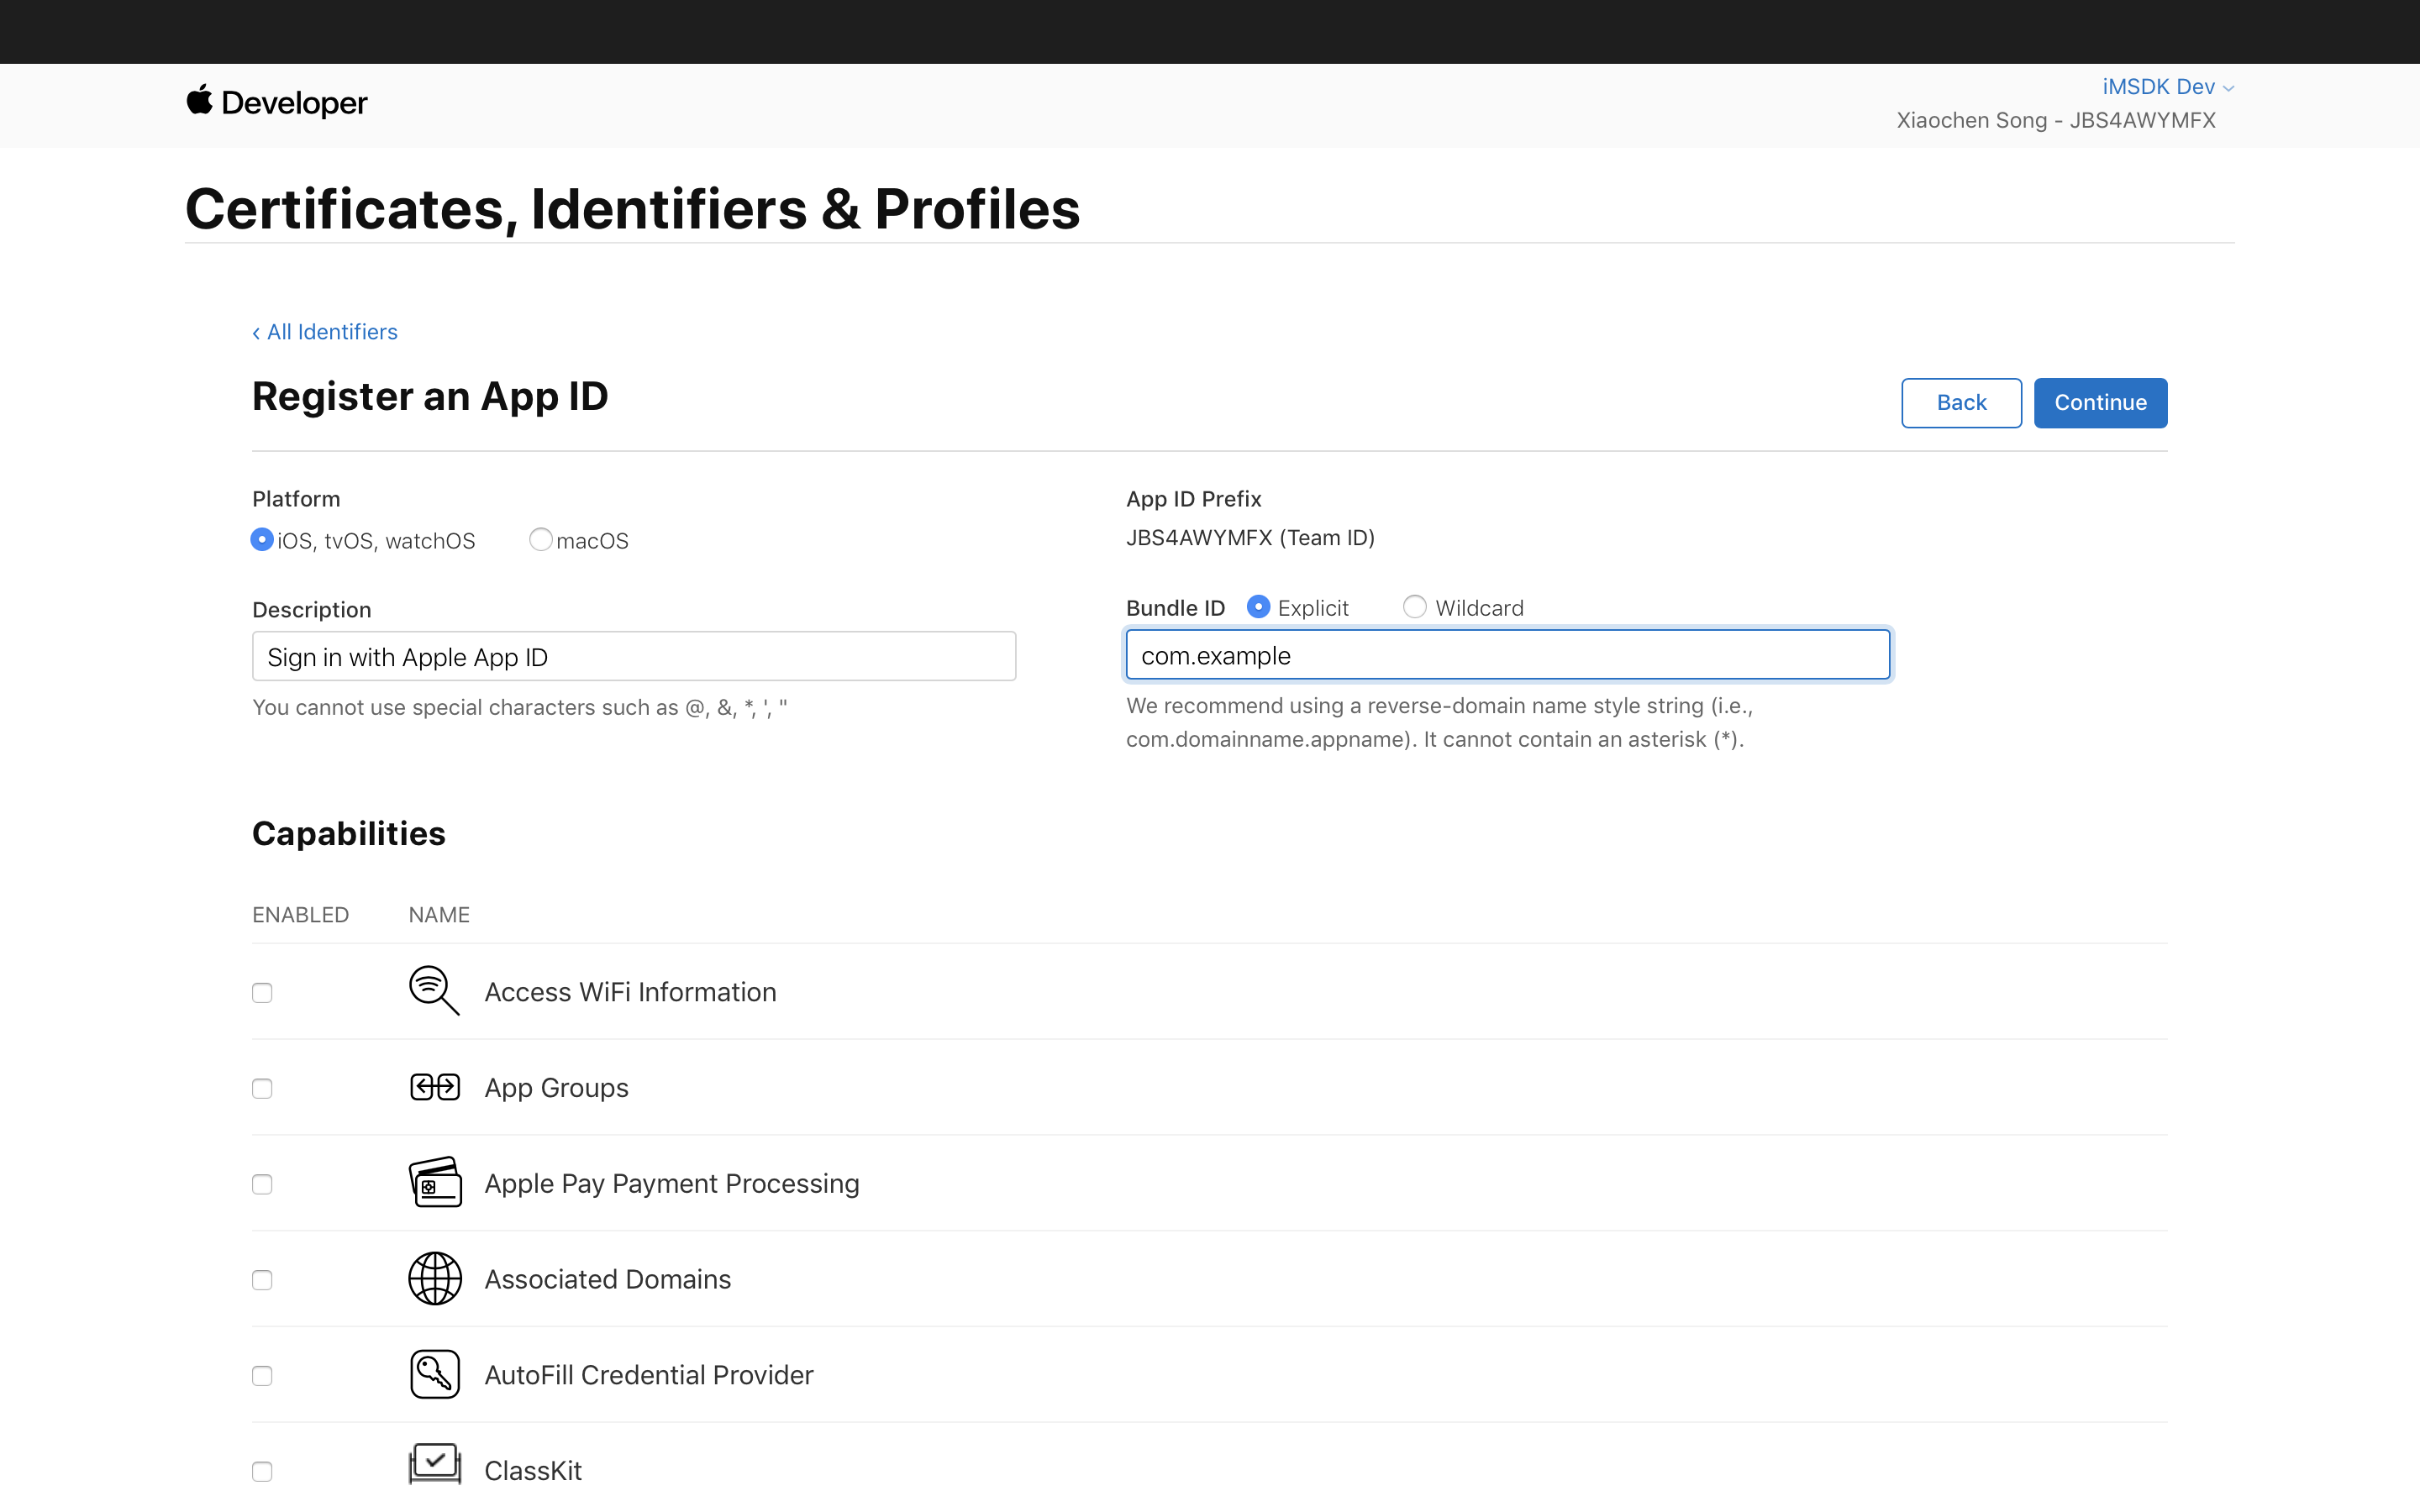Viewport: 2420px width, 1512px height.
Task: Enable AutoFill Credential Provider checkbox
Action: tap(262, 1377)
